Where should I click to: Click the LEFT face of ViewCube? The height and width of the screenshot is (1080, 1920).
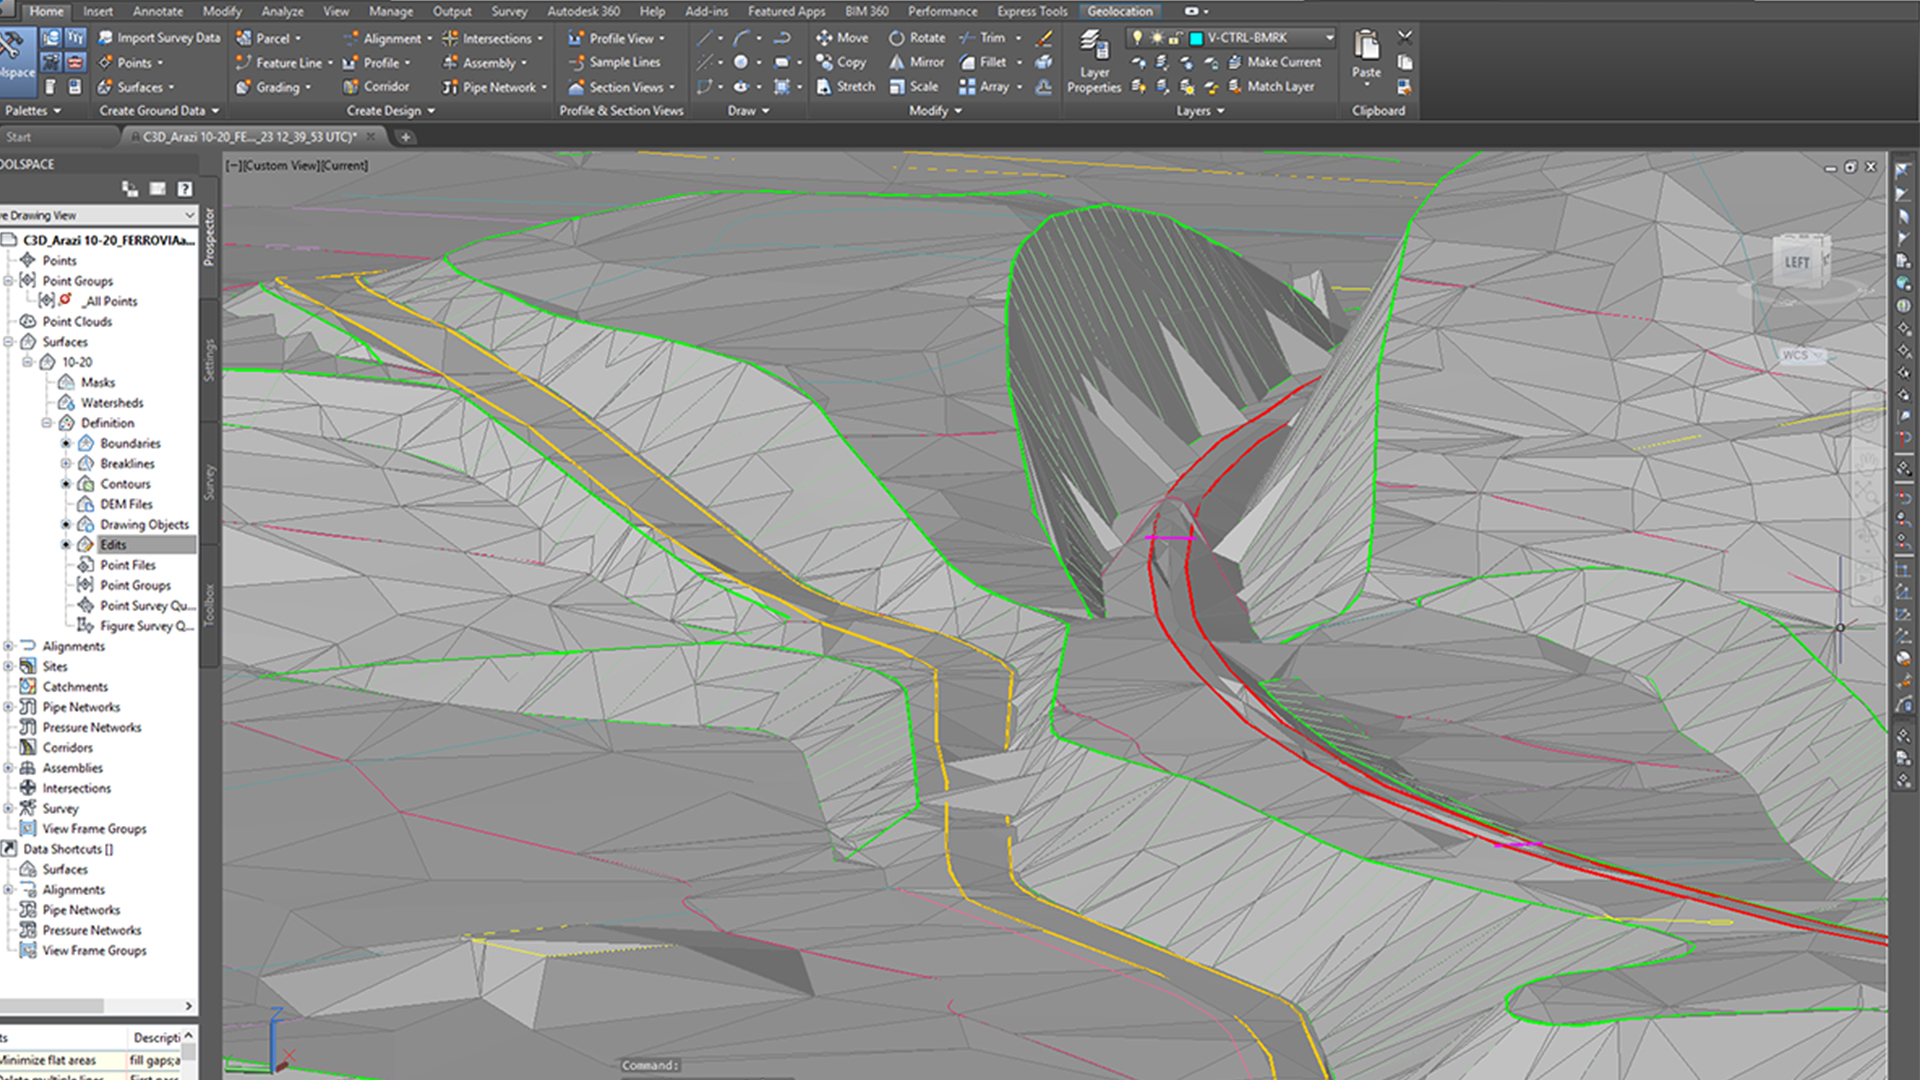[x=1796, y=263]
